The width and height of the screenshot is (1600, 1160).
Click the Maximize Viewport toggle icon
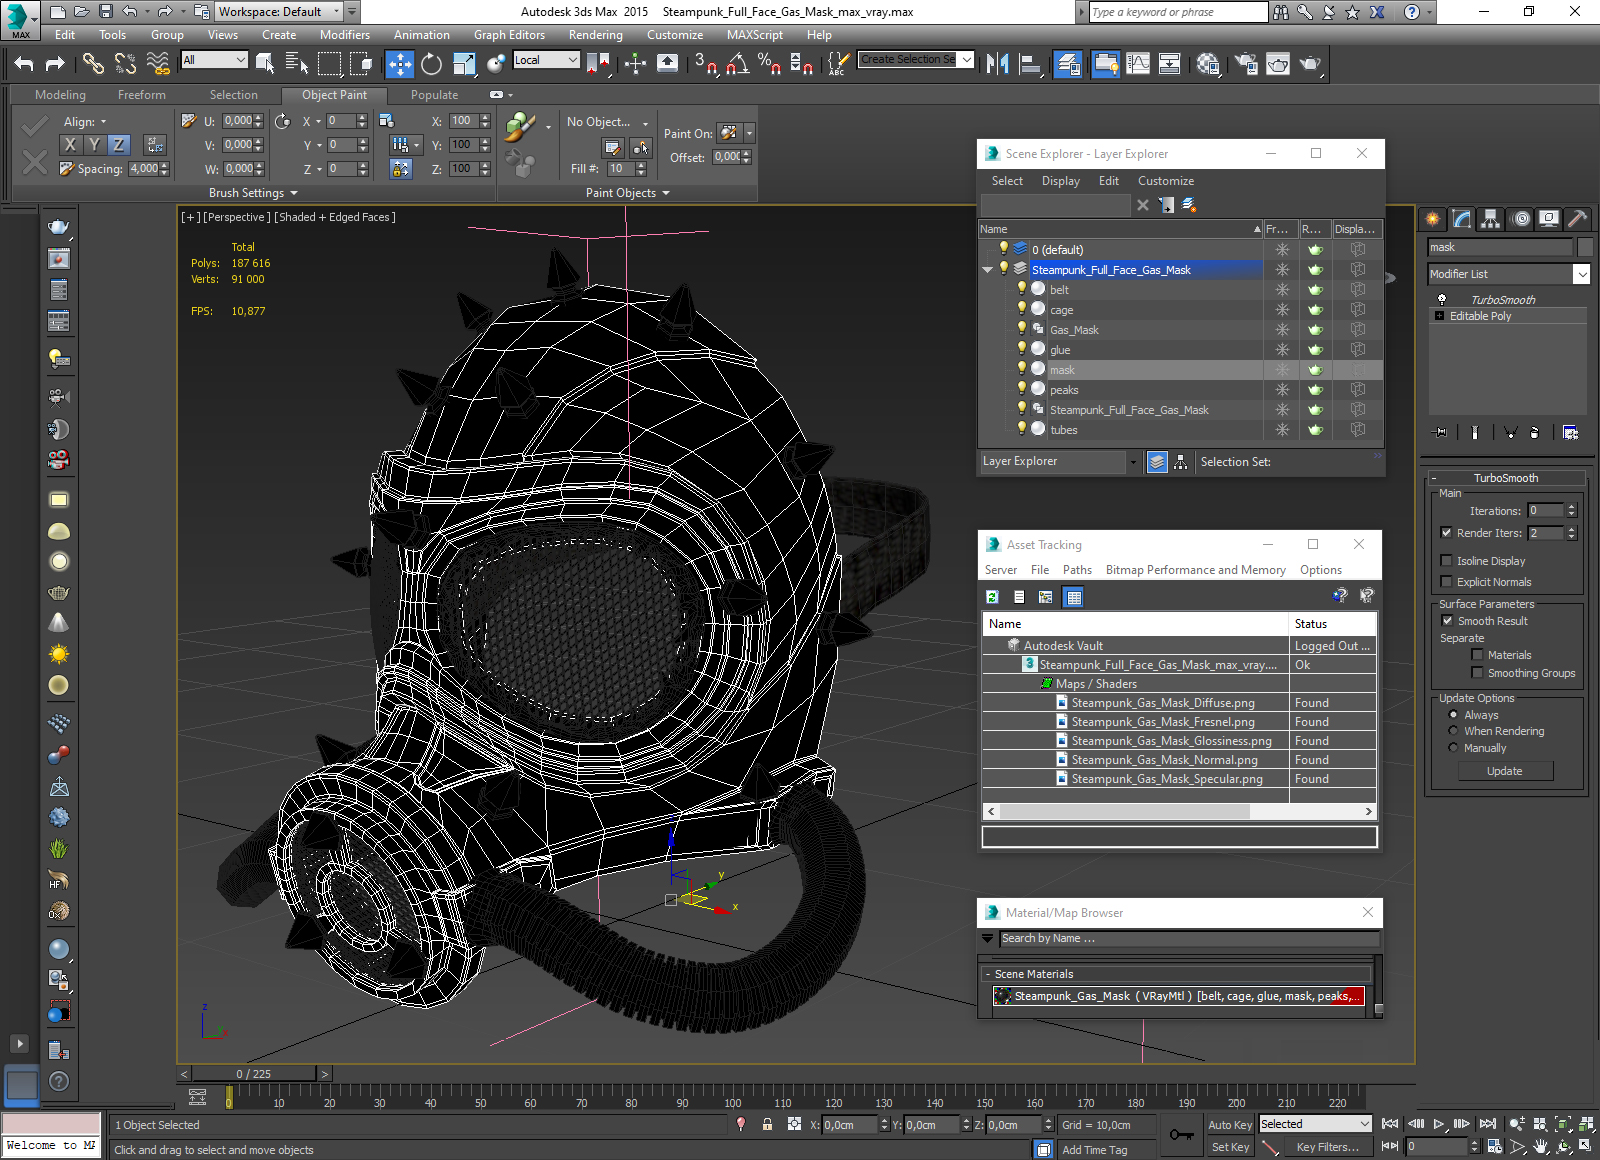pos(1586,1147)
